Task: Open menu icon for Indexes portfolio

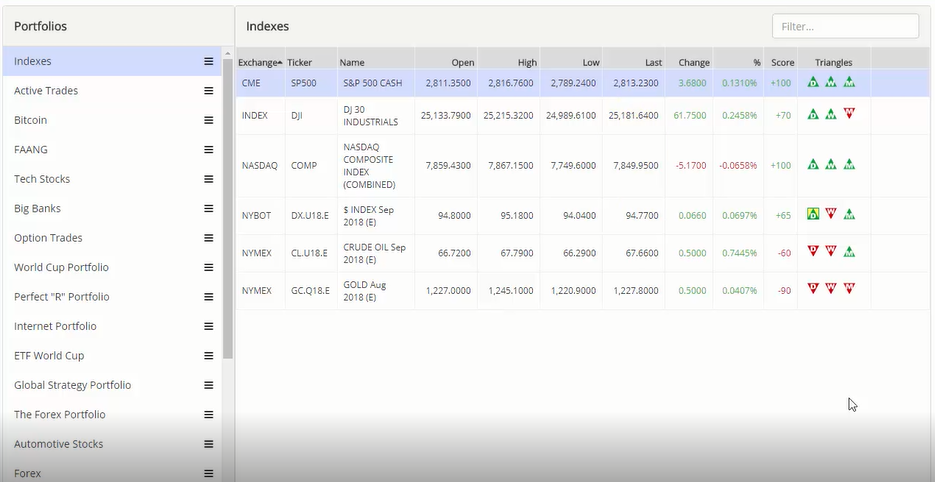Action: coord(209,61)
